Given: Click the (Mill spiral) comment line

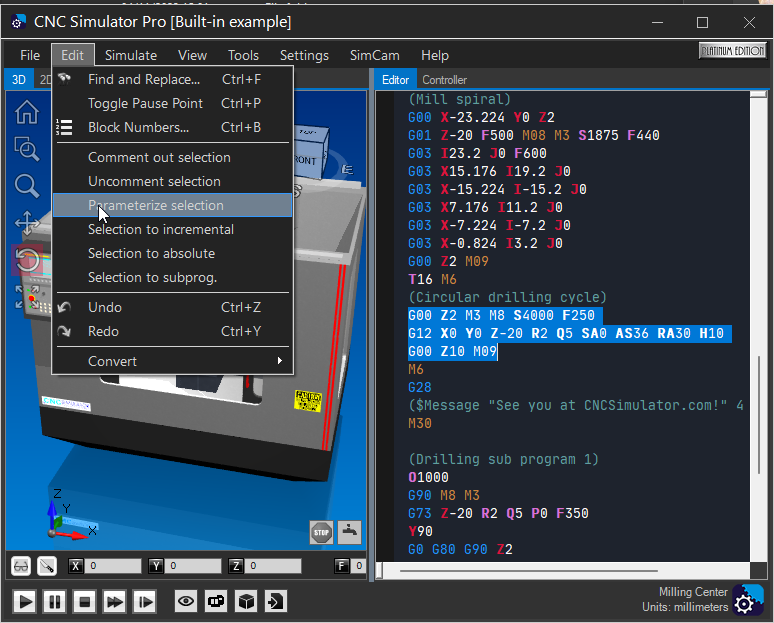Looking at the screenshot, I should [460, 99].
